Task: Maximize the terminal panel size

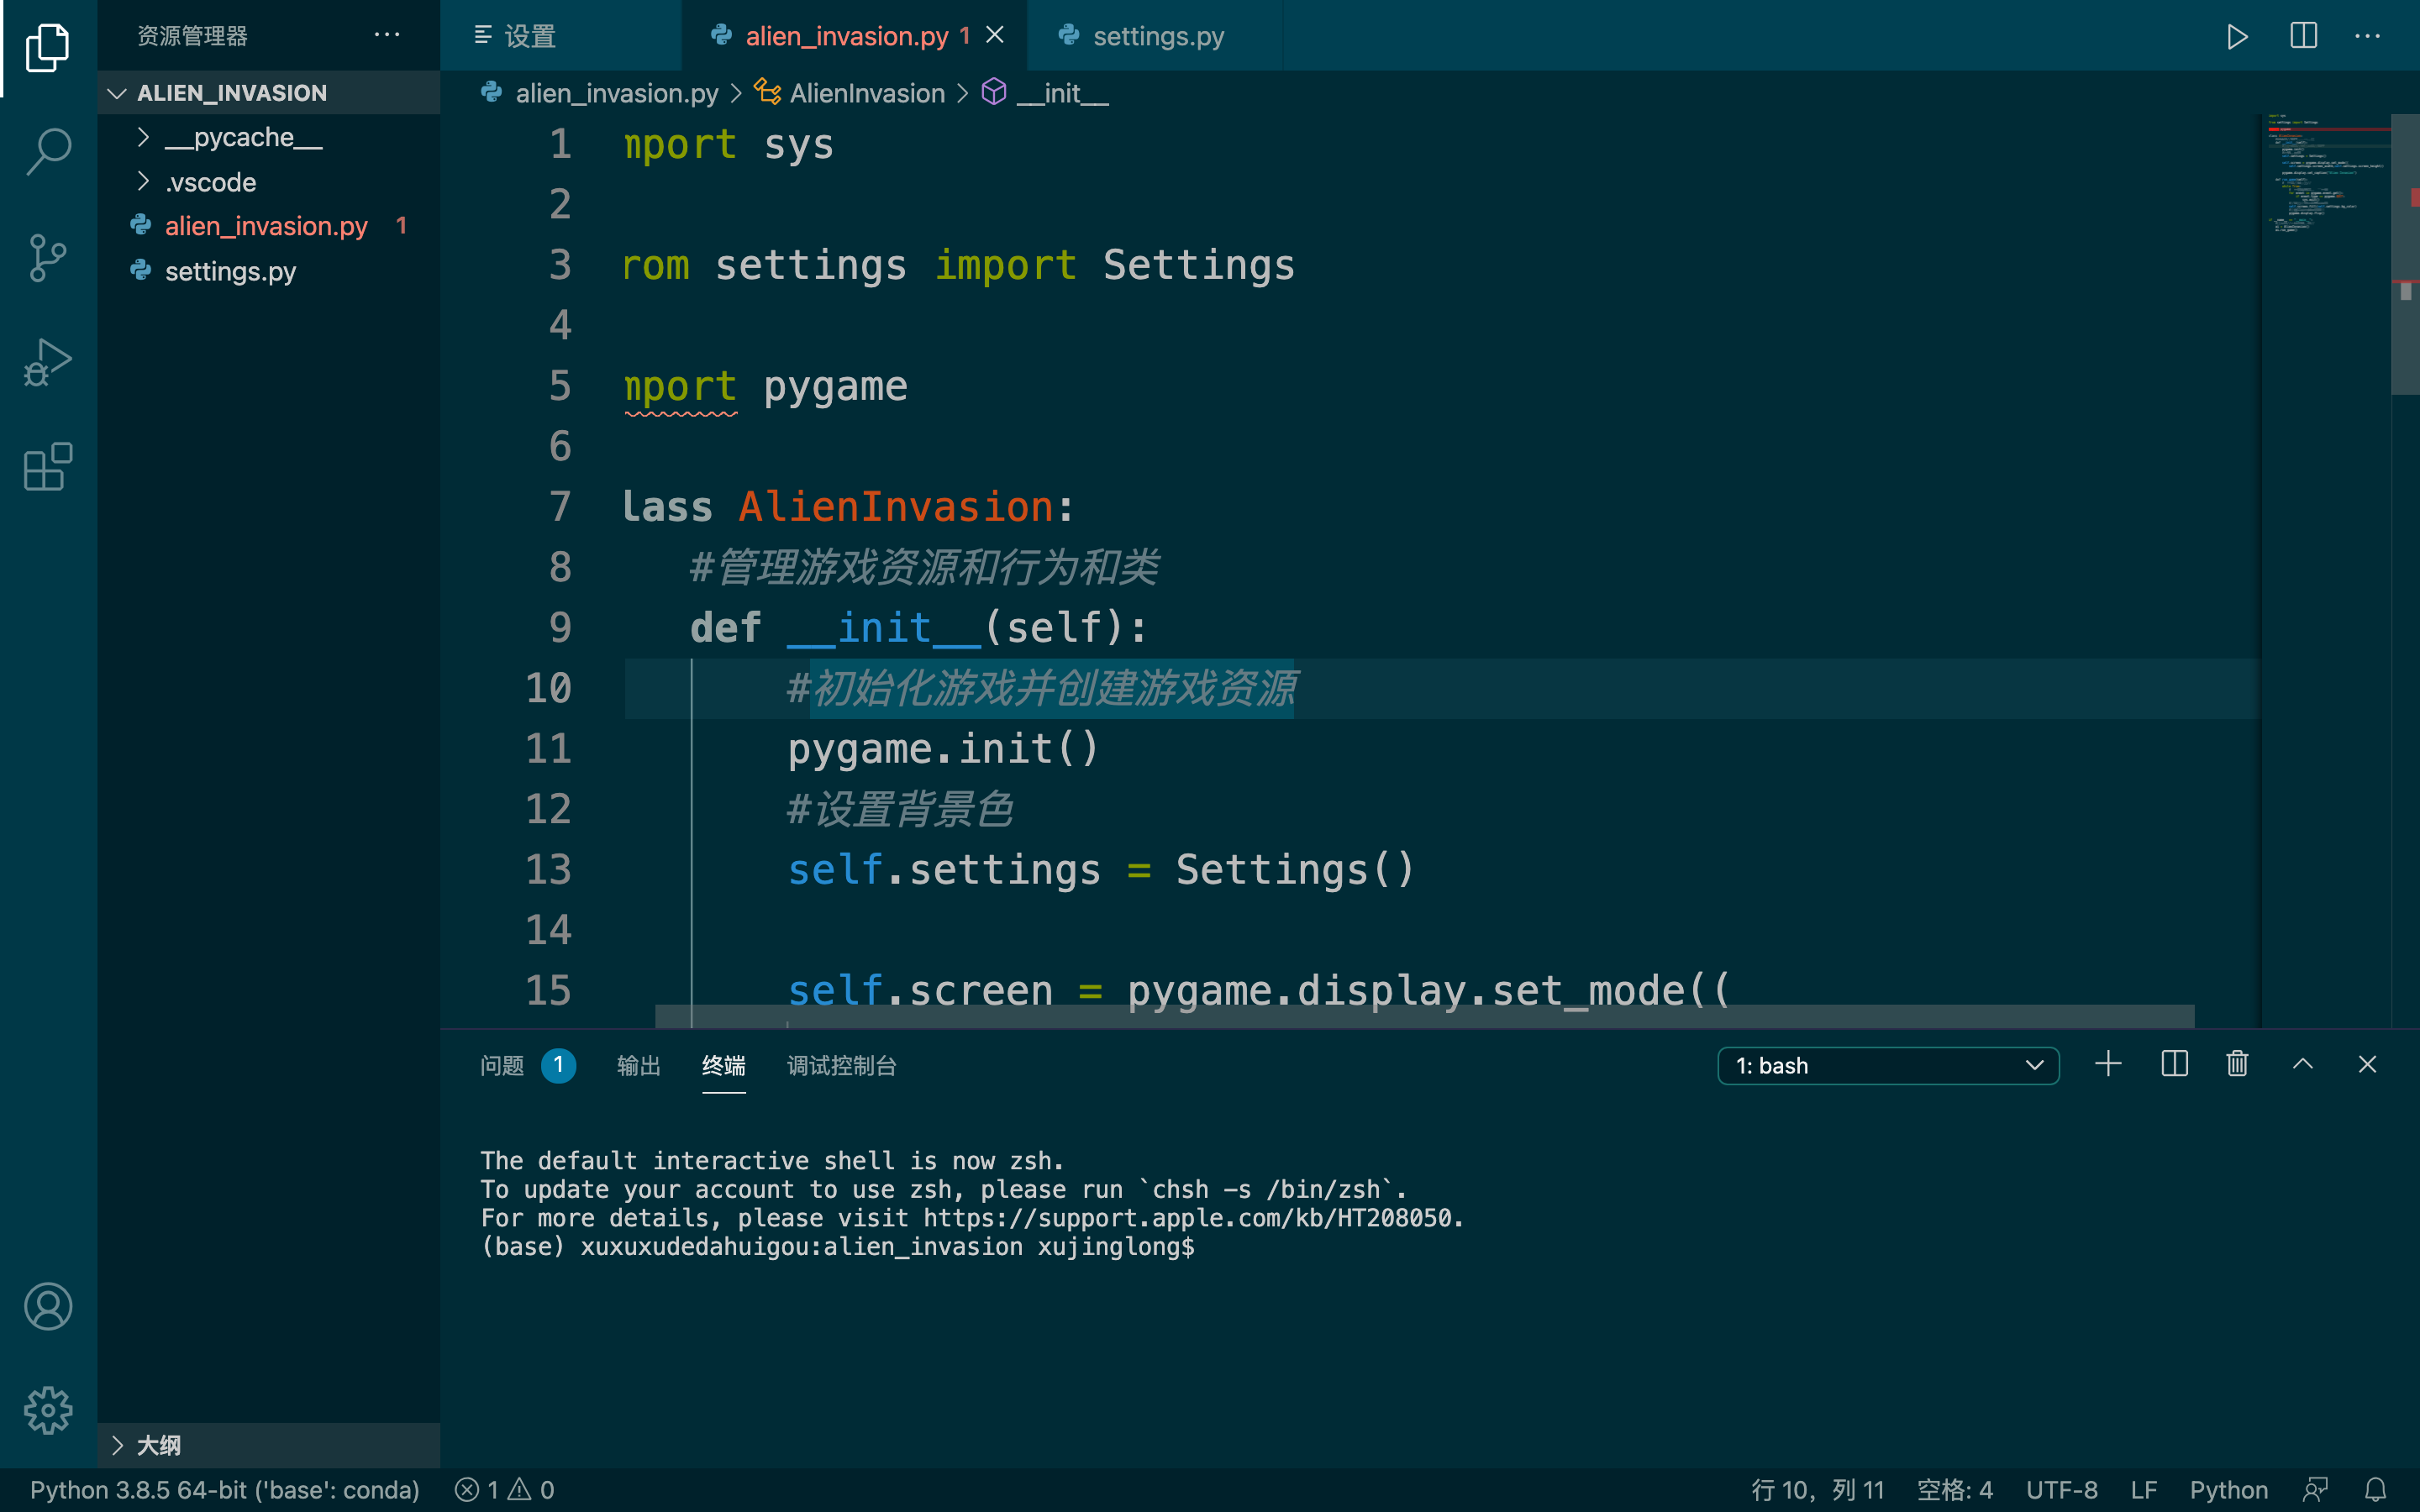Action: [x=2302, y=1064]
